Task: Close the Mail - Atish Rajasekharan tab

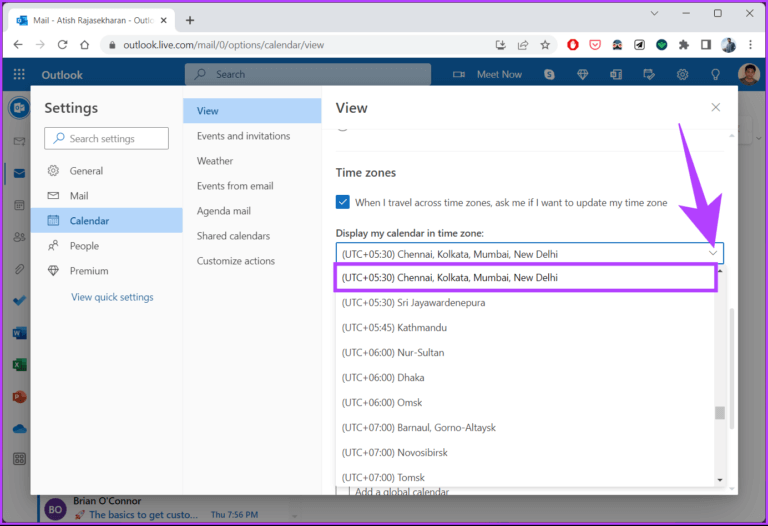Action: click(164, 20)
